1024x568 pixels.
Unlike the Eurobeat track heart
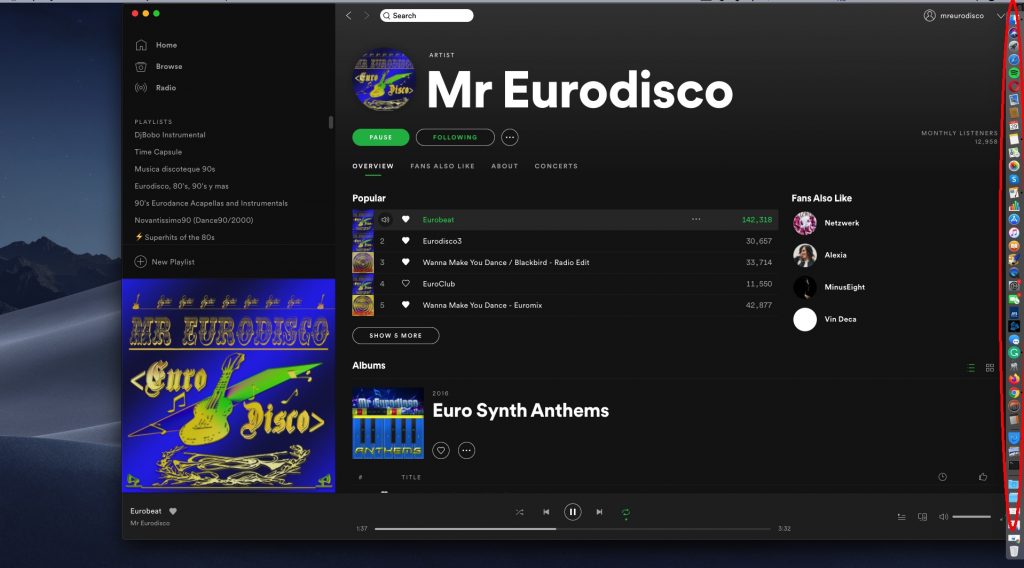[x=406, y=220]
